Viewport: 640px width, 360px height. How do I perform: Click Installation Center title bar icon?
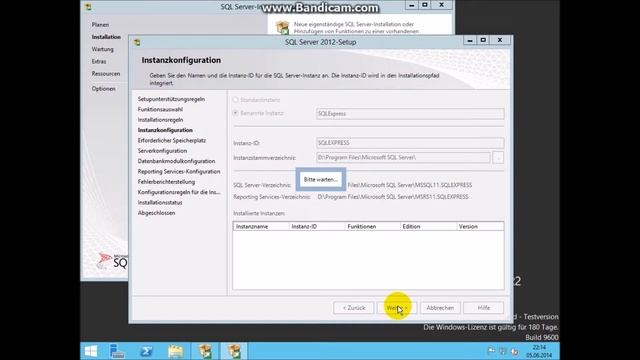[88, 7]
